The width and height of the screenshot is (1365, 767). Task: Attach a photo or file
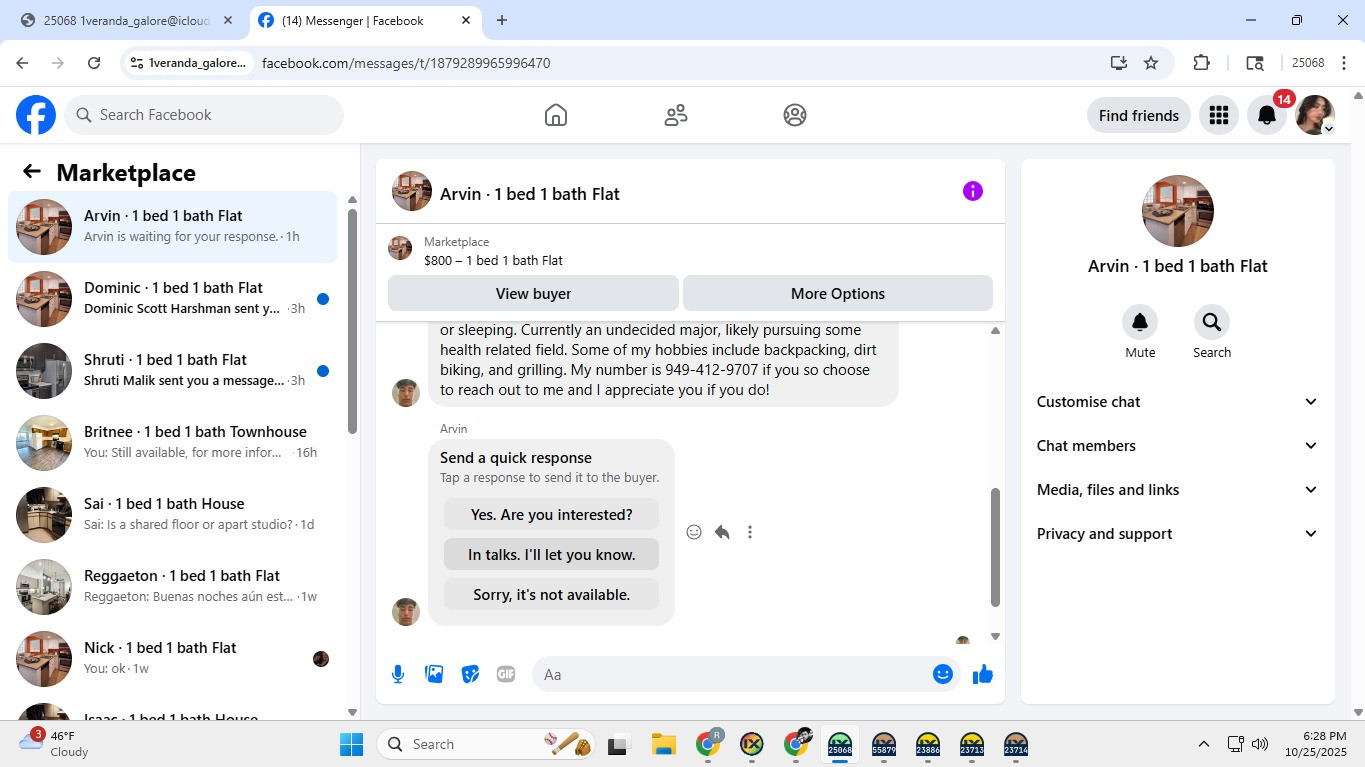[x=434, y=674]
